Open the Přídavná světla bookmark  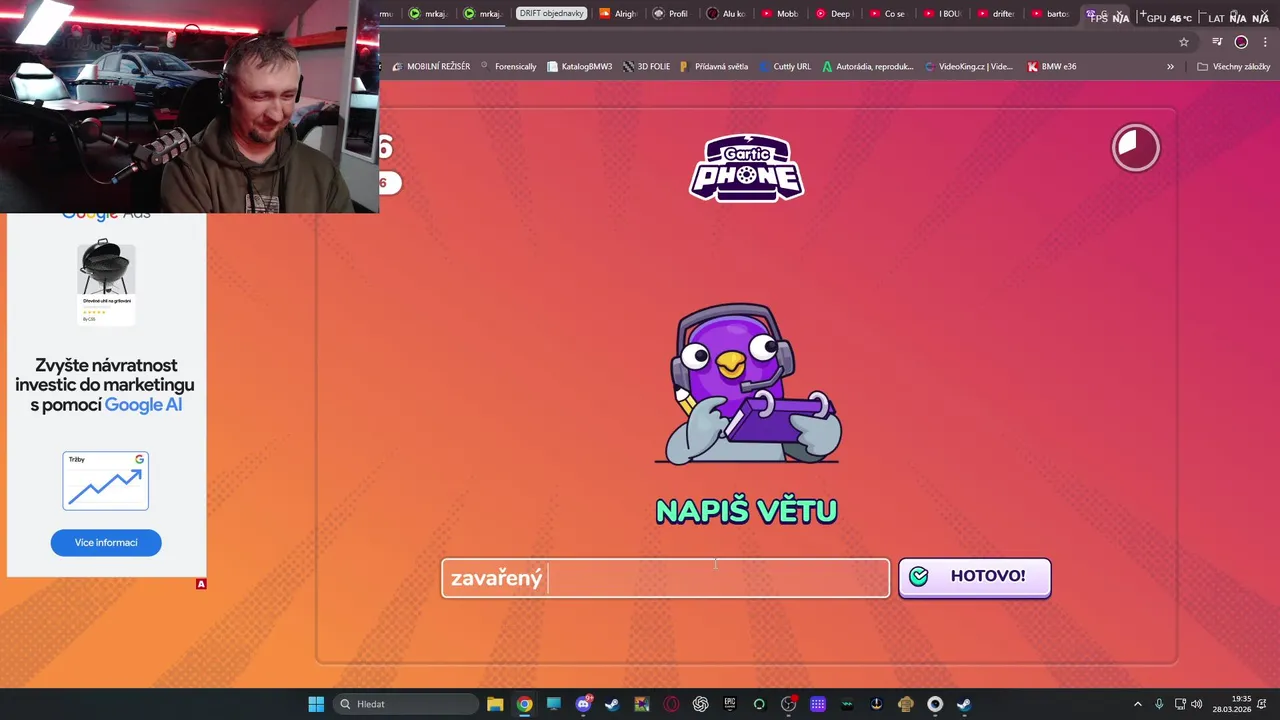pos(713,67)
